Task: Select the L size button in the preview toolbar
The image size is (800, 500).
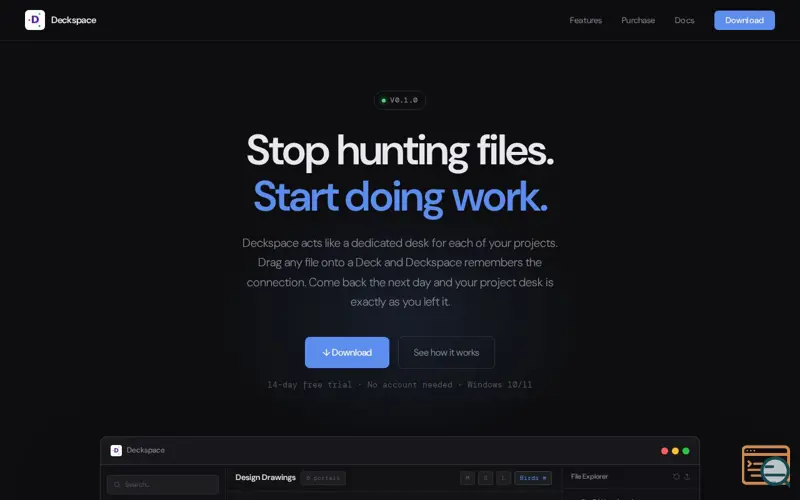Action: [x=503, y=478]
